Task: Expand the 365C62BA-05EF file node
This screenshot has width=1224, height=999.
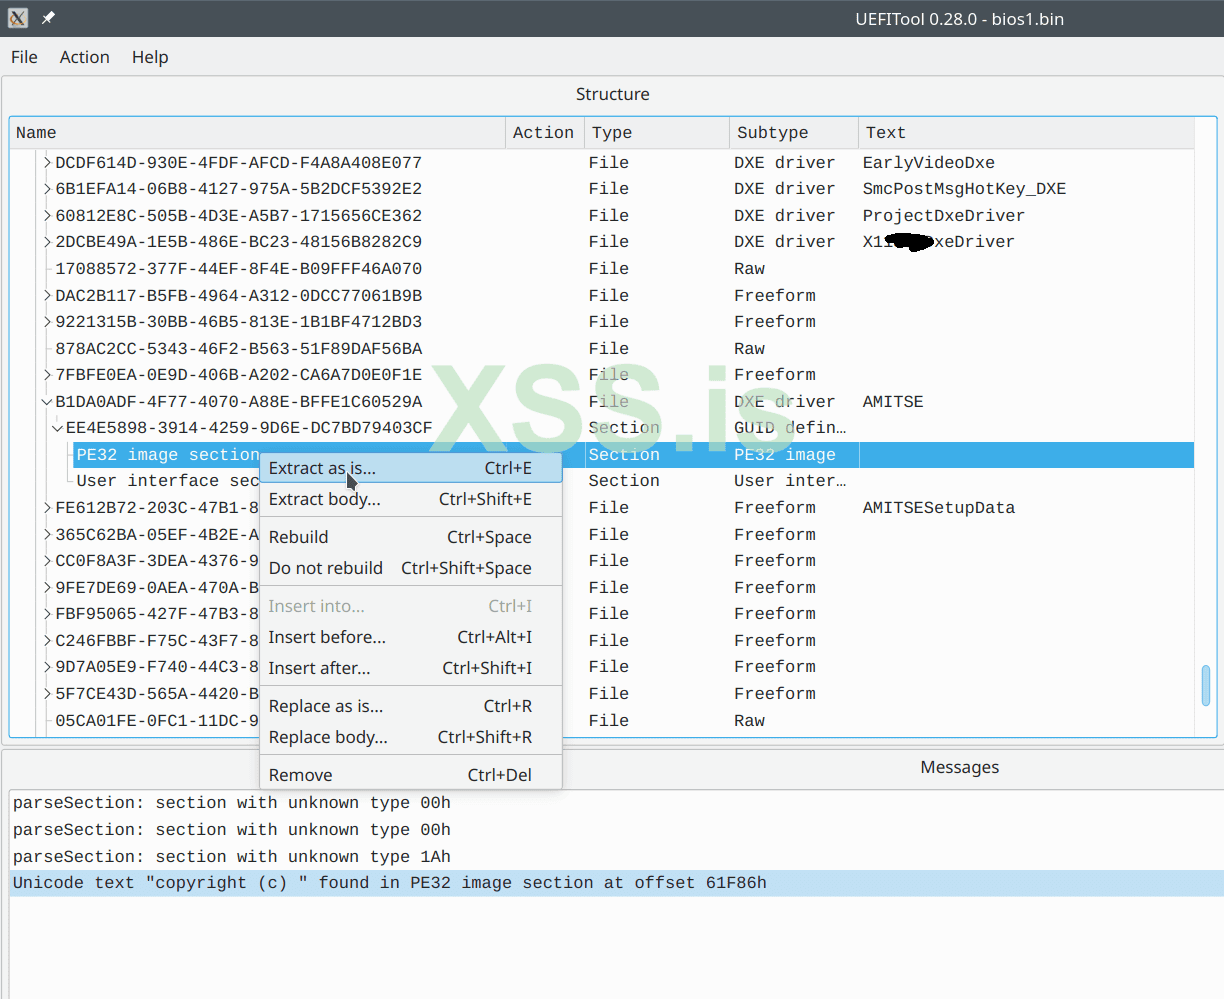Action: [47, 534]
